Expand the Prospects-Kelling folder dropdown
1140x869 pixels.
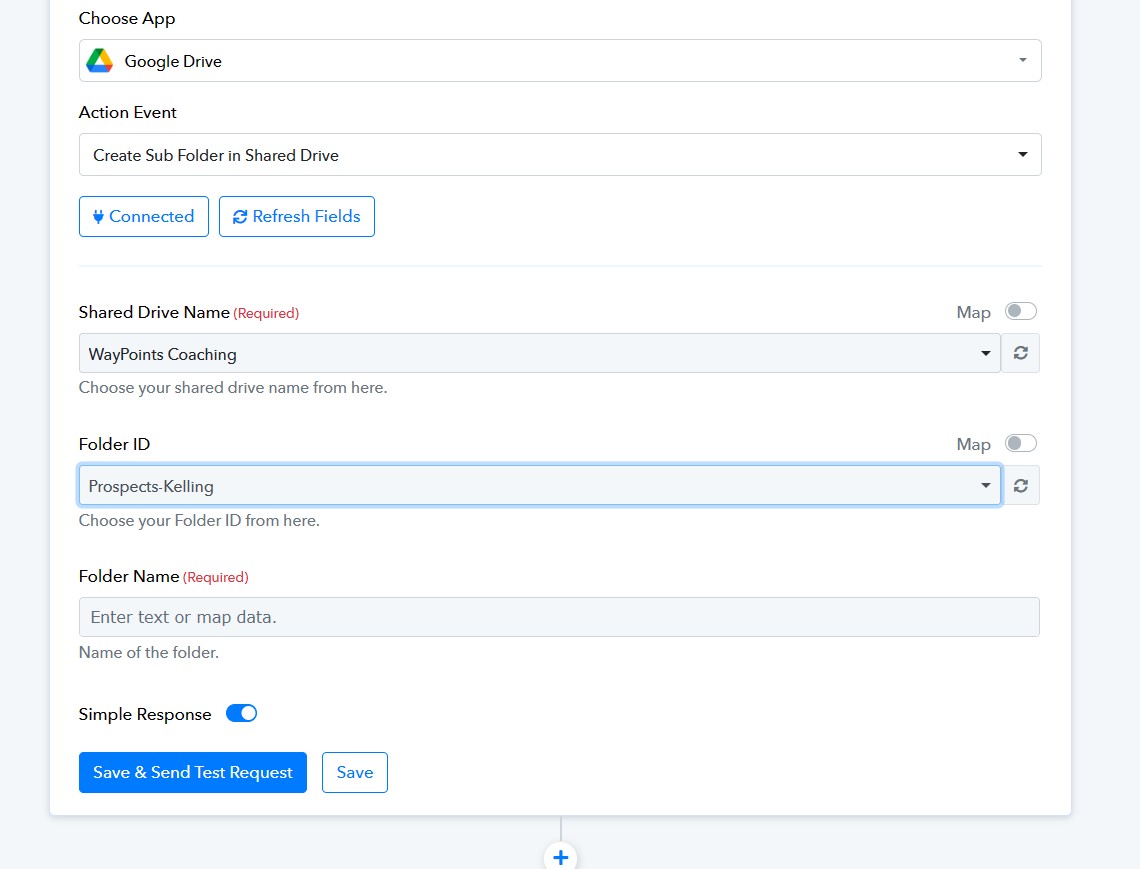(539, 486)
